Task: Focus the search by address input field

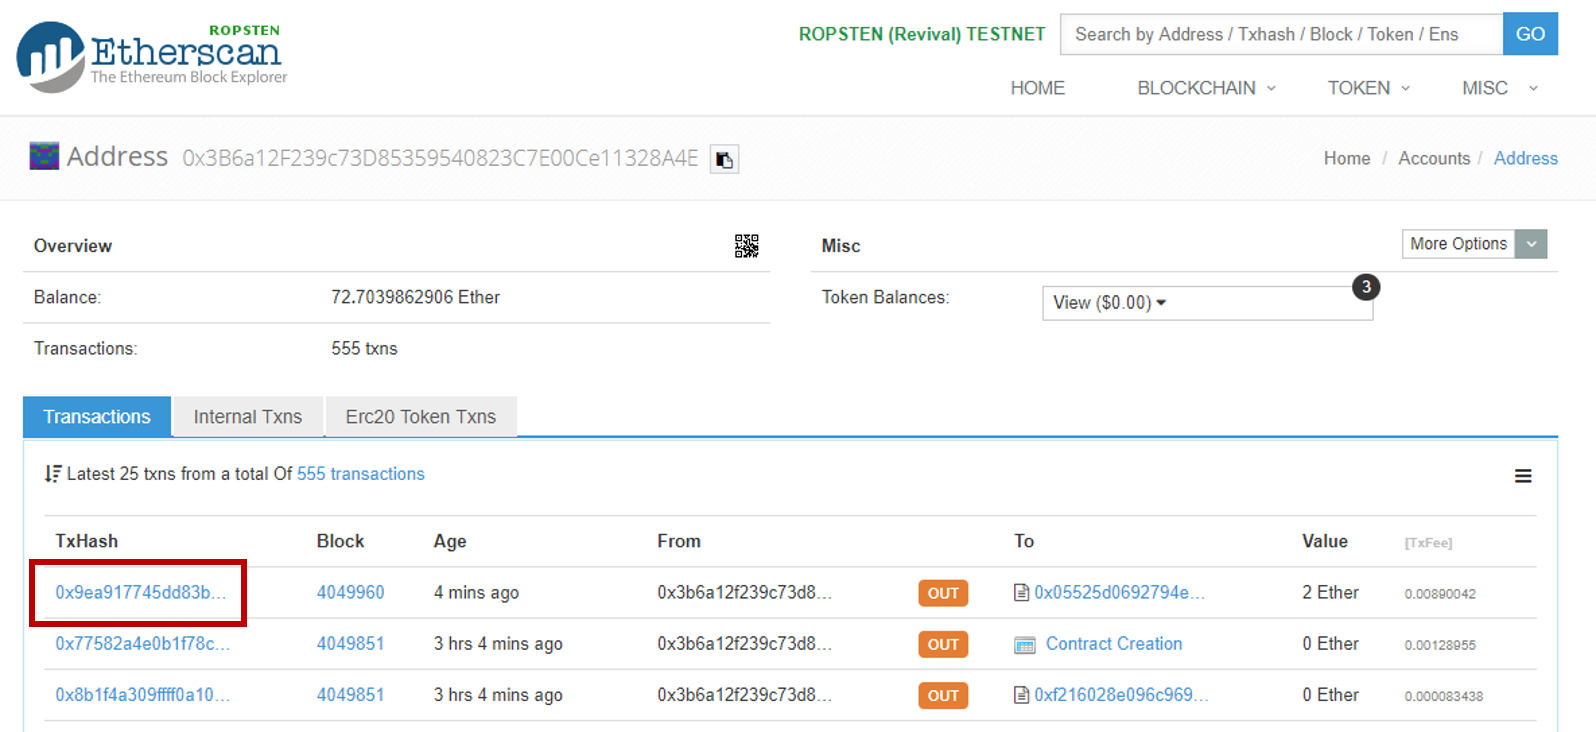Action: [x=1281, y=34]
